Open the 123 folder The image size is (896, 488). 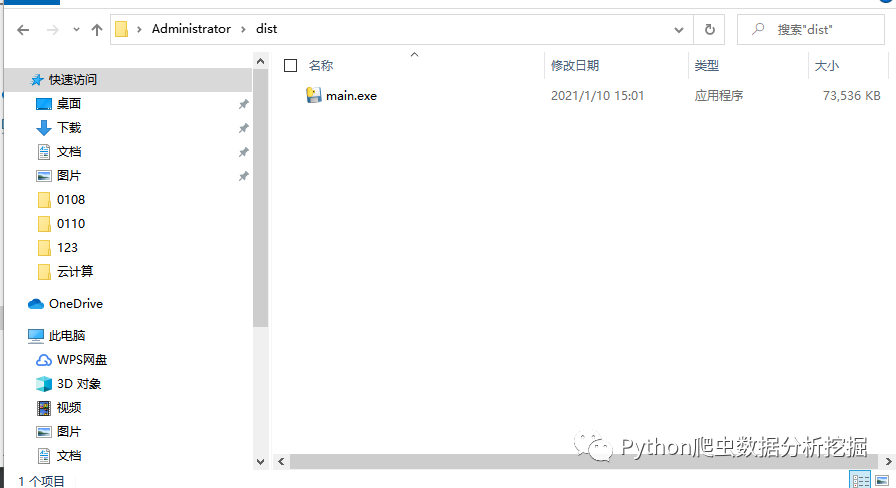(67, 247)
